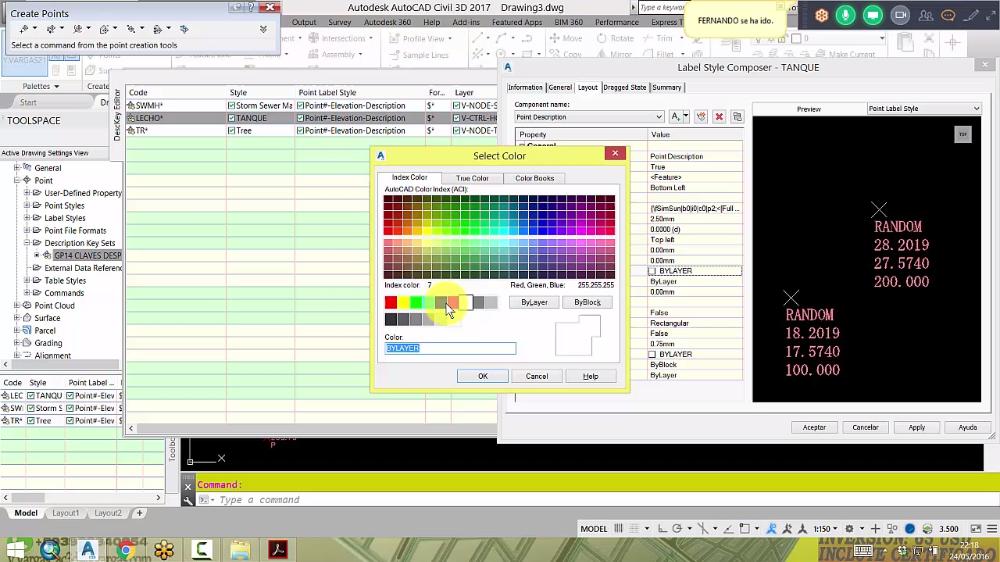Image resolution: width=1000 pixels, height=562 pixels.
Task: Click the ByLayer button in Select Color
Action: coord(534,302)
